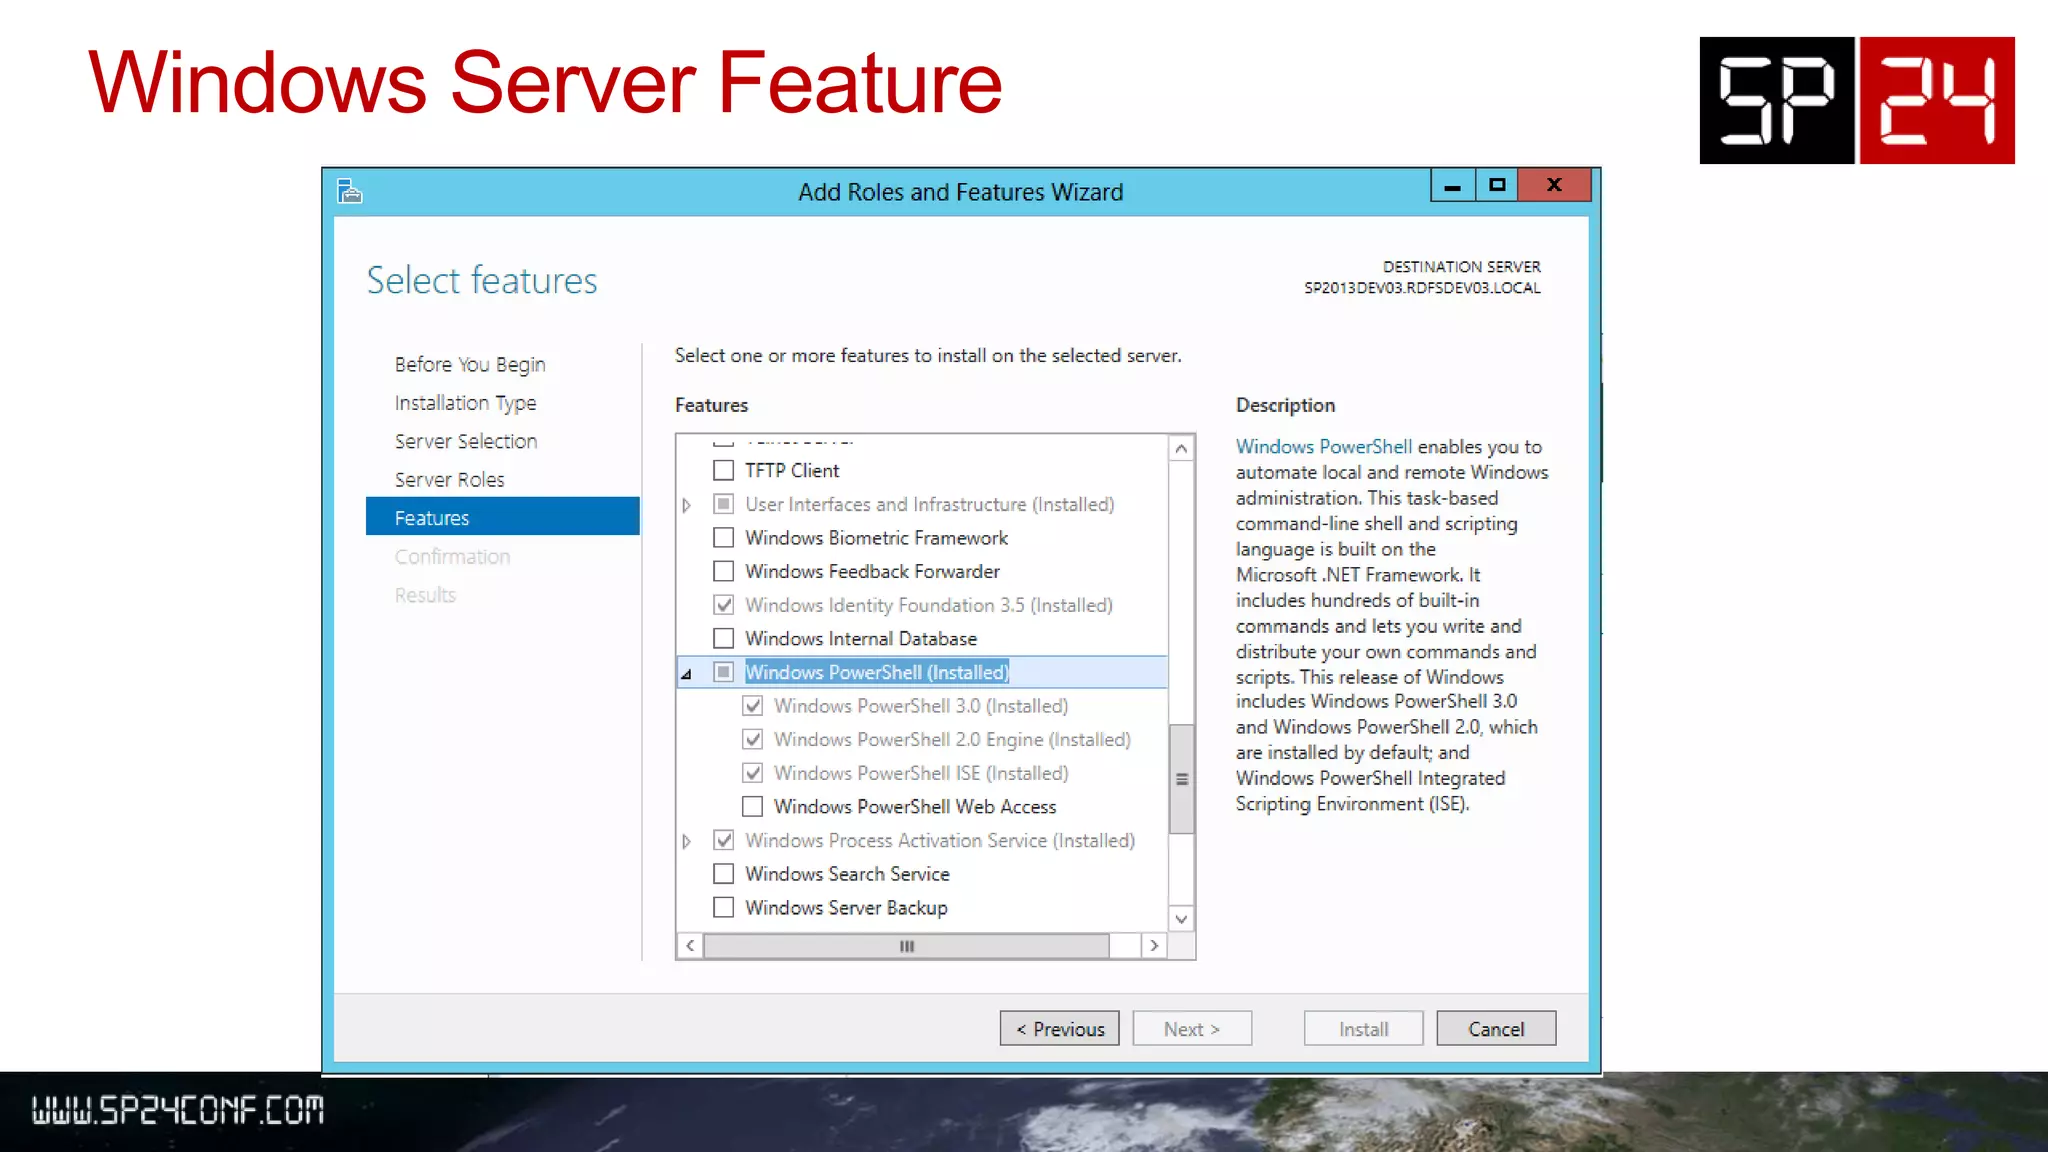Expand User Interfaces and Infrastructure node
Screen dimensions: 2048x1152
point(687,505)
